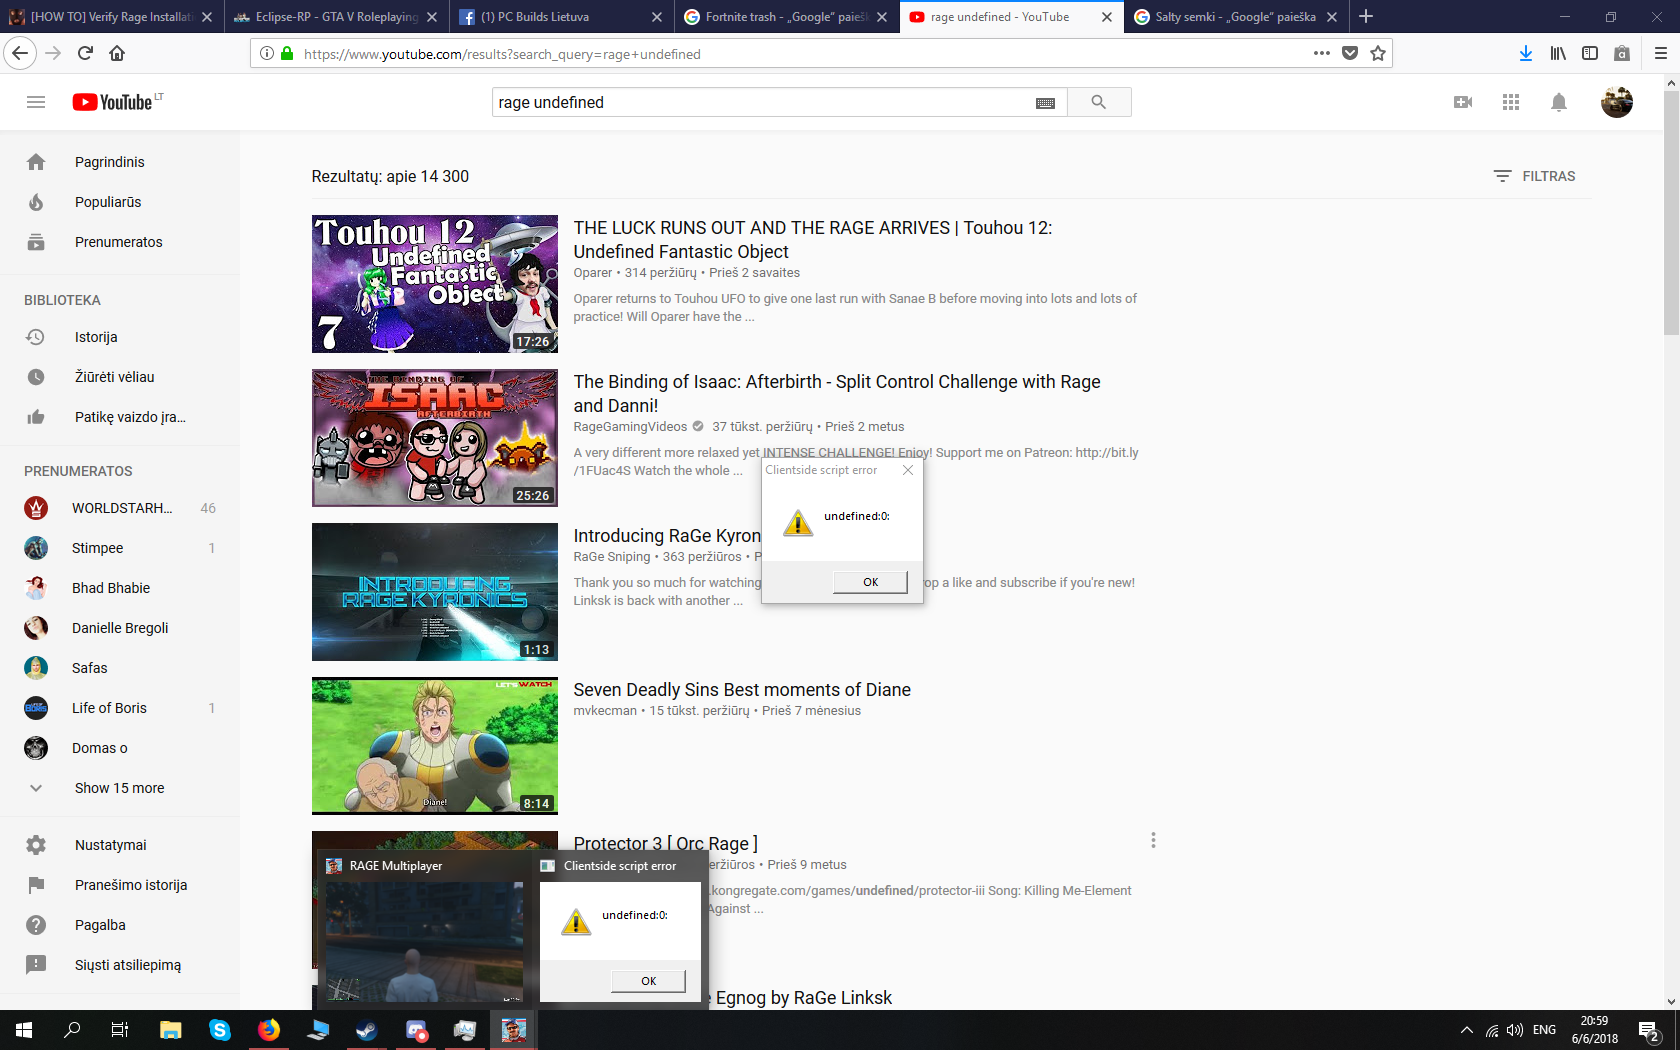Open Pranešimo istorija in the sidebar
The width and height of the screenshot is (1680, 1050).
click(x=120, y=885)
